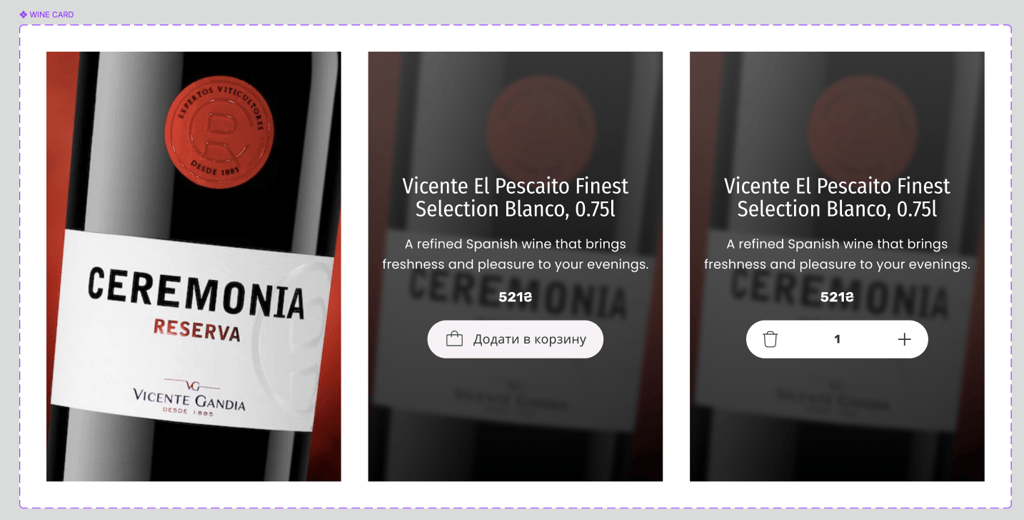The image size is (1024, 520).
Task: Select the wine title in the middle card
Action: pos(515,197)
